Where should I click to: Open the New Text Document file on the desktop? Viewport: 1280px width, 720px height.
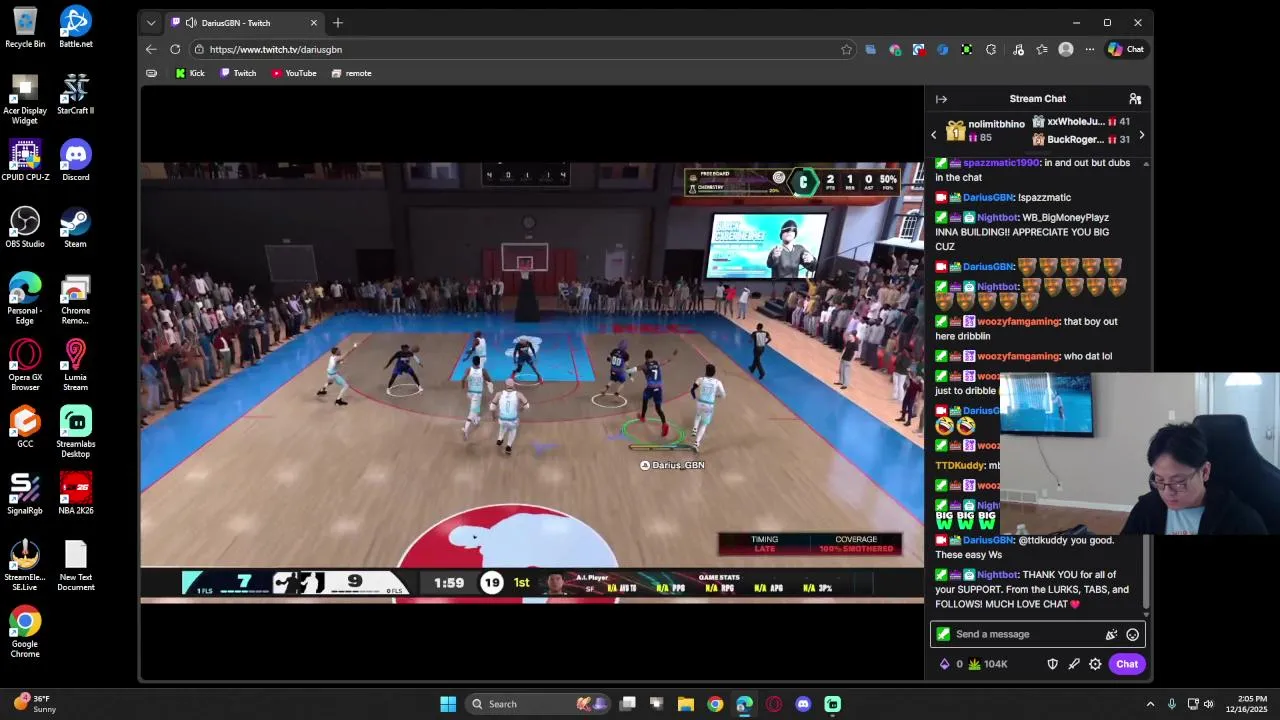click(x=75, y=566)
